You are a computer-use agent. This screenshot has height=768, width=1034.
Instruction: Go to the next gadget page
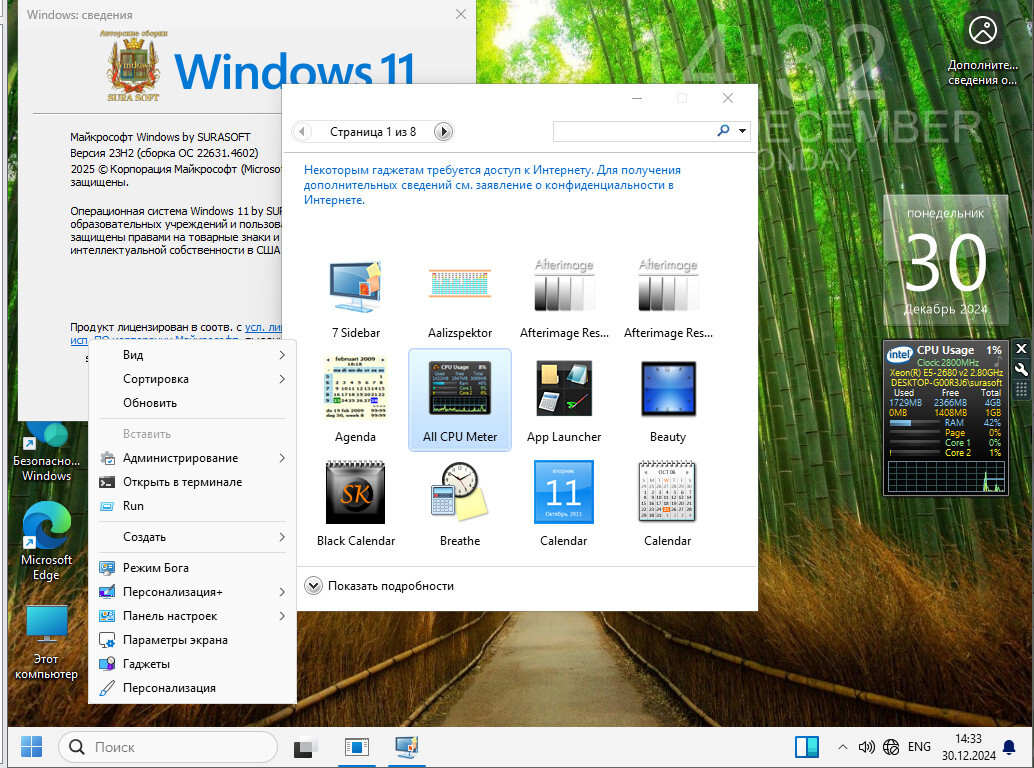[443, 131]
